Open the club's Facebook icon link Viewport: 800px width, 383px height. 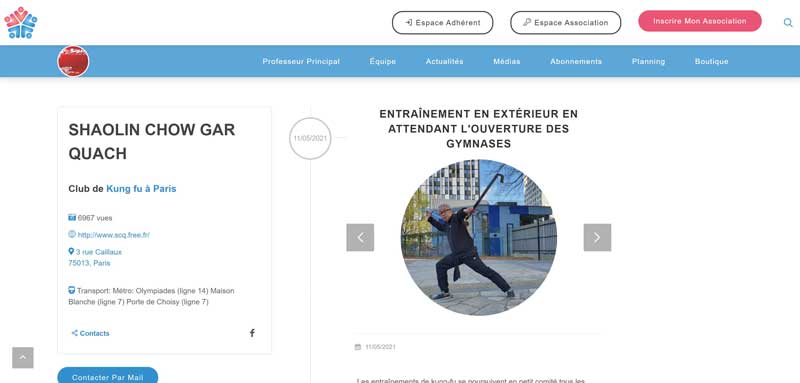click(252, 333)
